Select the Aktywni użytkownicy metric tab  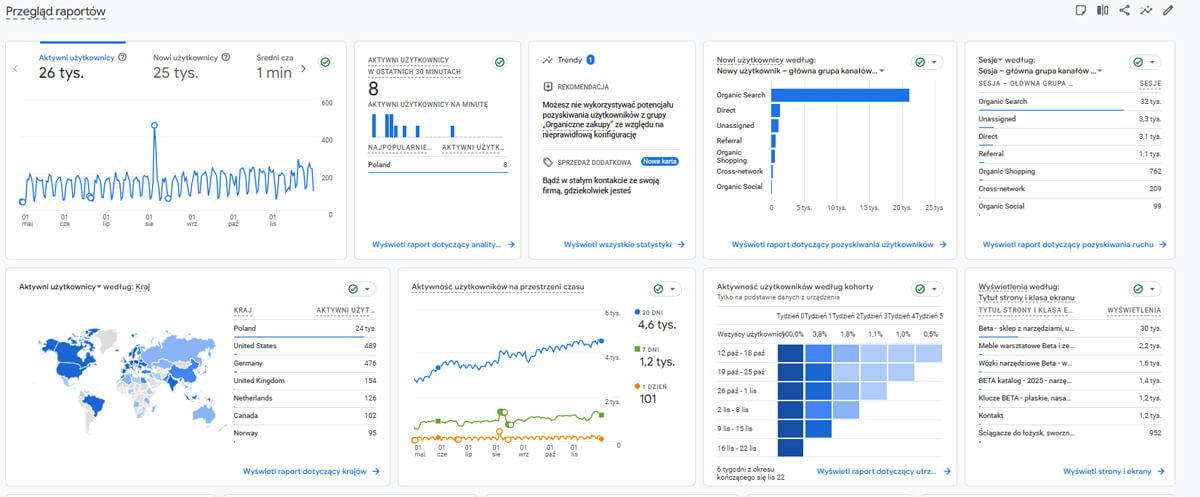pyautogui.click(x=77, y=58)
